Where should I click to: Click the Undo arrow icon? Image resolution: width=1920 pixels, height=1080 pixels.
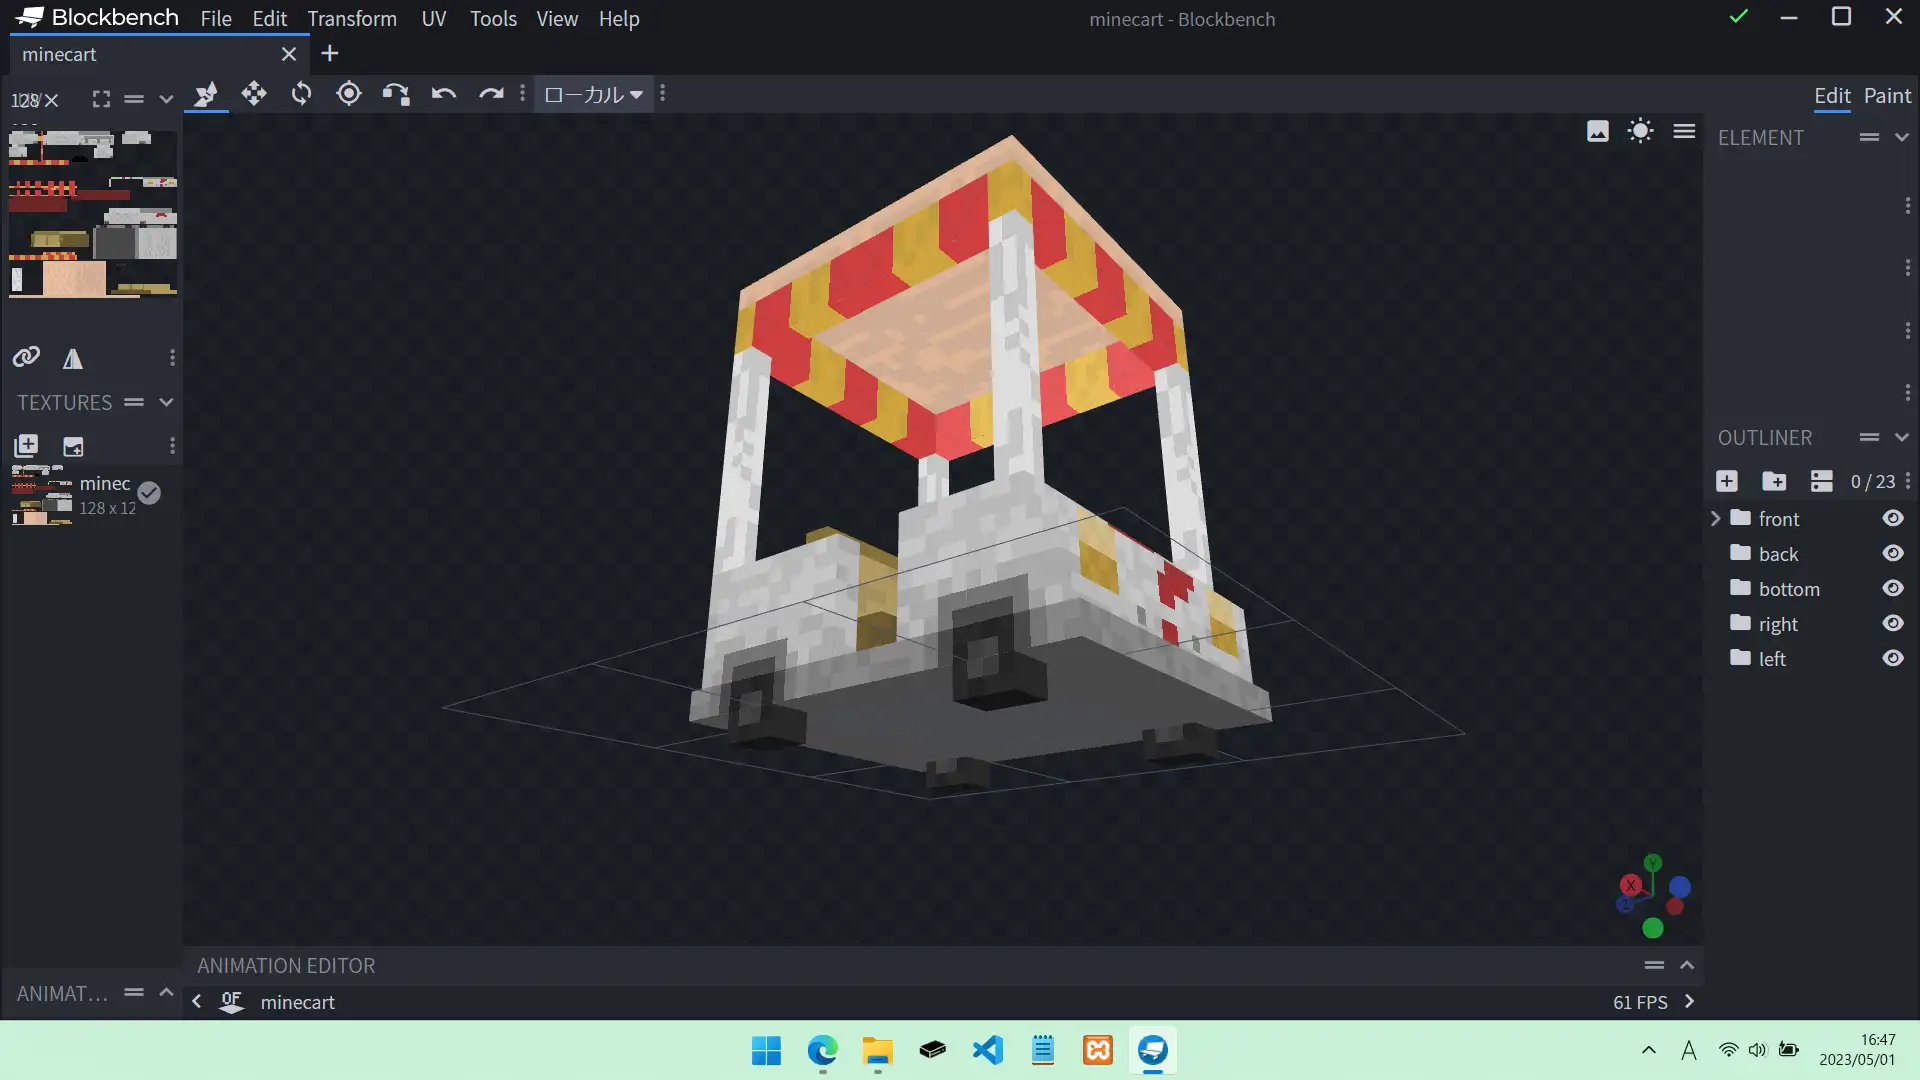443,94
